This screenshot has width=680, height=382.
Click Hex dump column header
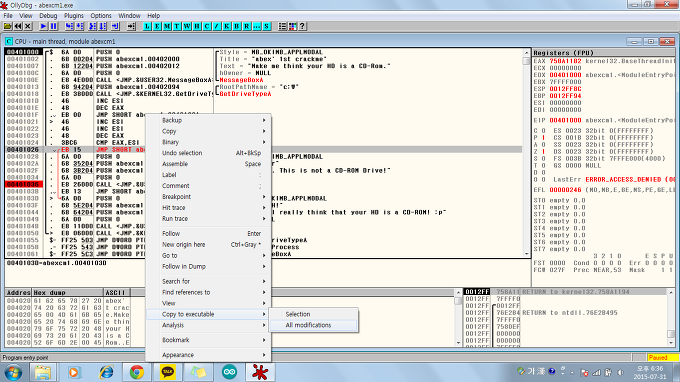tap(67, 293)
